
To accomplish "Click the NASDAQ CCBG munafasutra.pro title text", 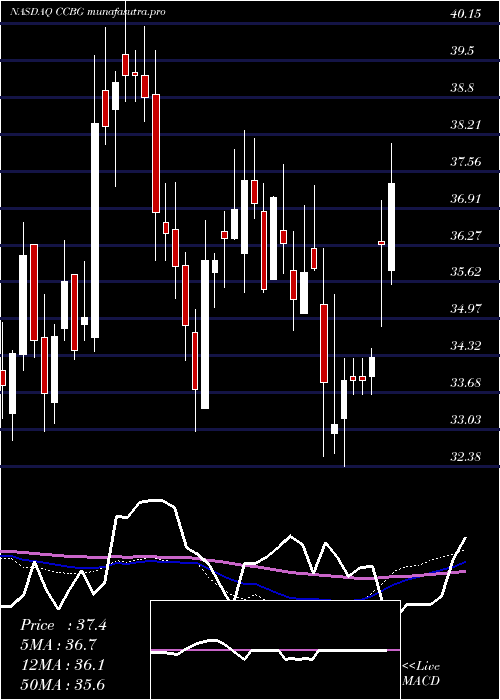I will tap(88, 12).
